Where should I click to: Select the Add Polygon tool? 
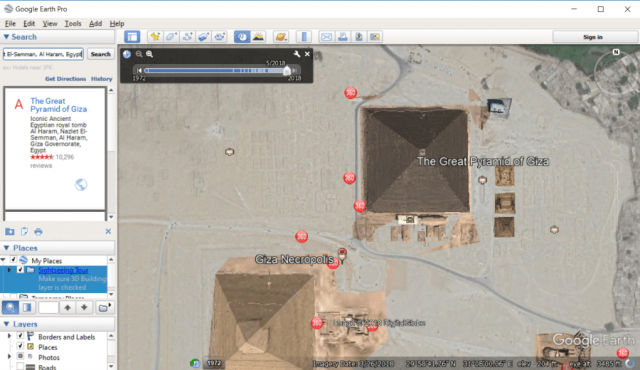click(171, 37)
